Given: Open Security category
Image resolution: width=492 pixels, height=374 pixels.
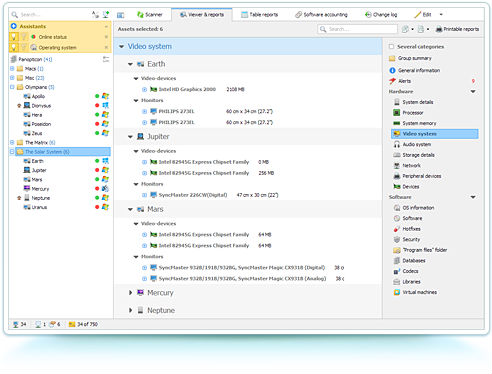Looking at the screenshot, I should (407, 240).
